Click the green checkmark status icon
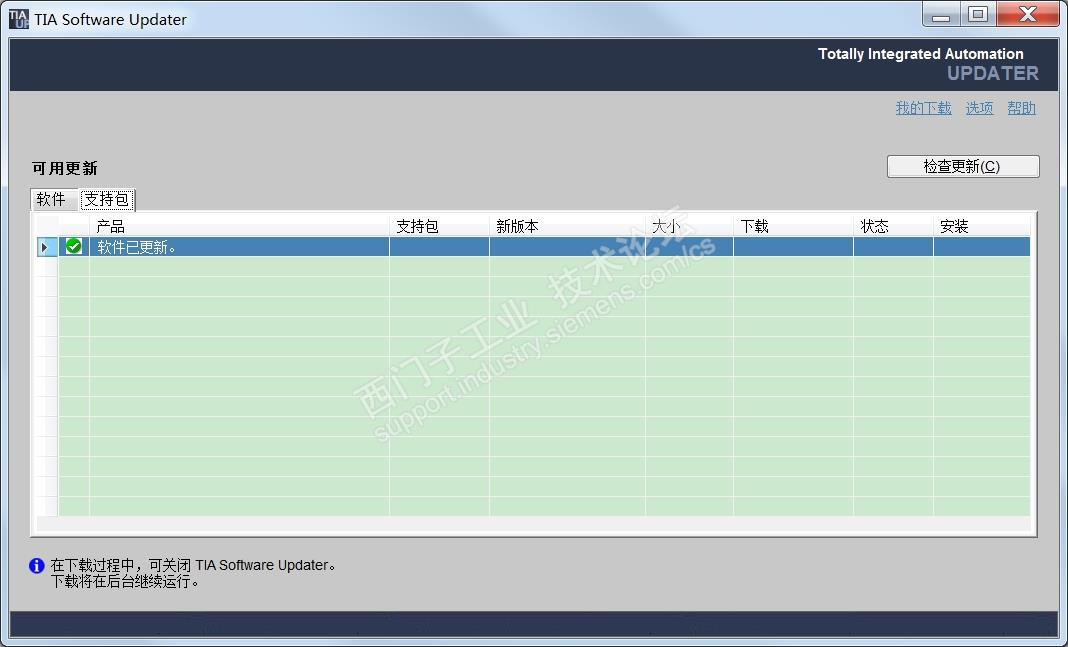 pos(74,247)
